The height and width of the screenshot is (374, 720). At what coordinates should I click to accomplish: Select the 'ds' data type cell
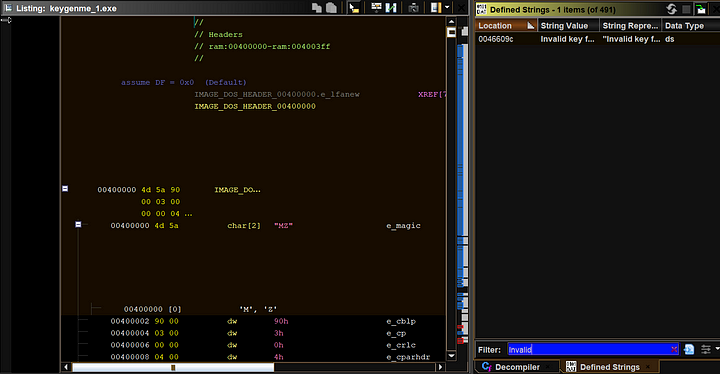(669, 39)
